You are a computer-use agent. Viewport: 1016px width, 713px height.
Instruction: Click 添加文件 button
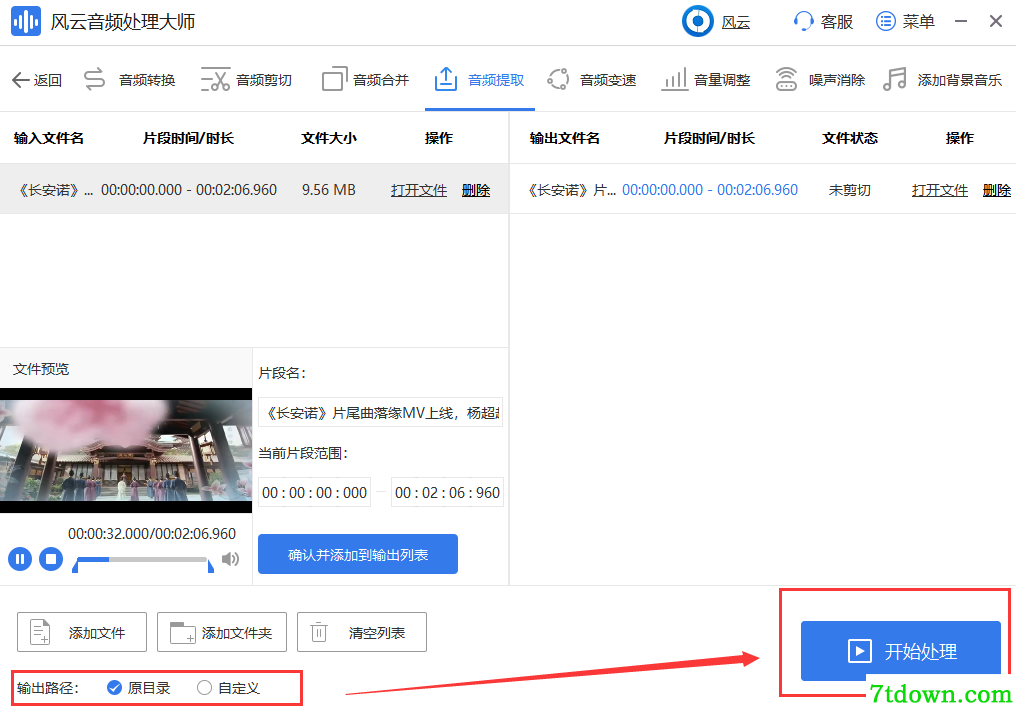pyautogui.click(x=82, y=632)
